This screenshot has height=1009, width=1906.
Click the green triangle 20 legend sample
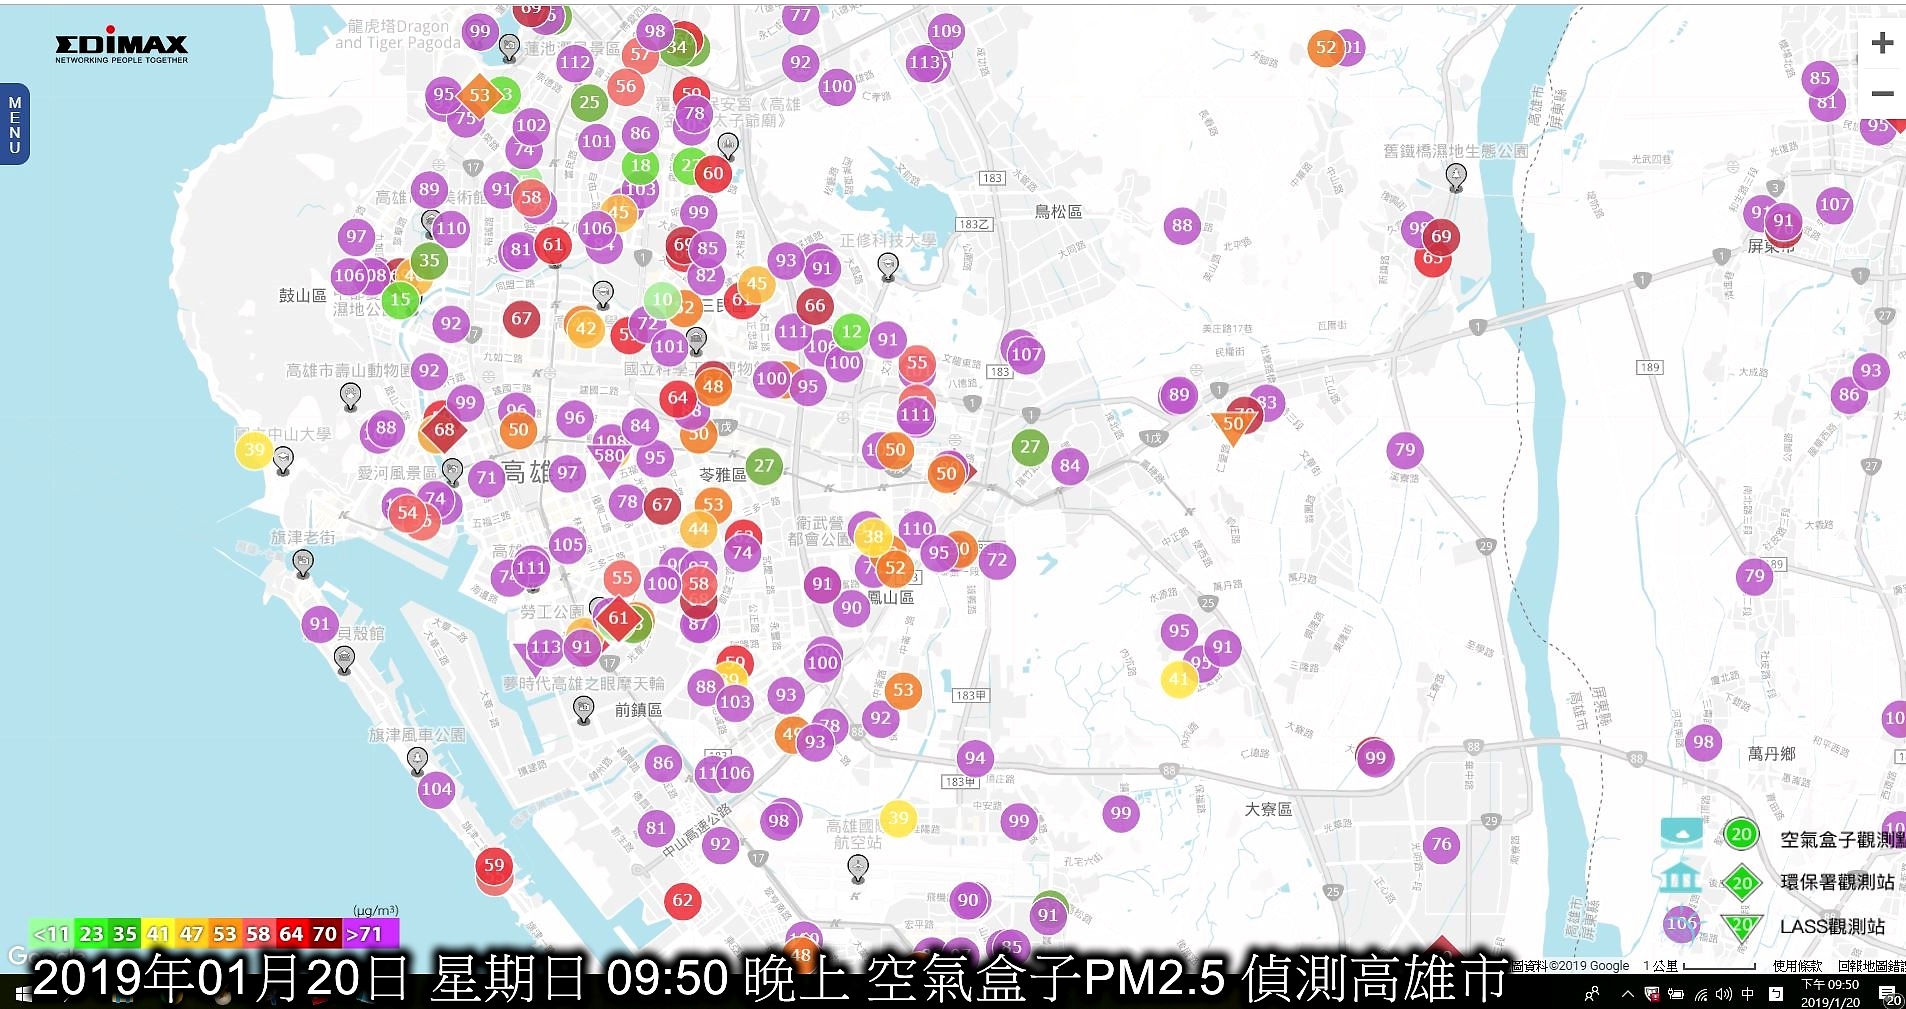(1742, 925)
